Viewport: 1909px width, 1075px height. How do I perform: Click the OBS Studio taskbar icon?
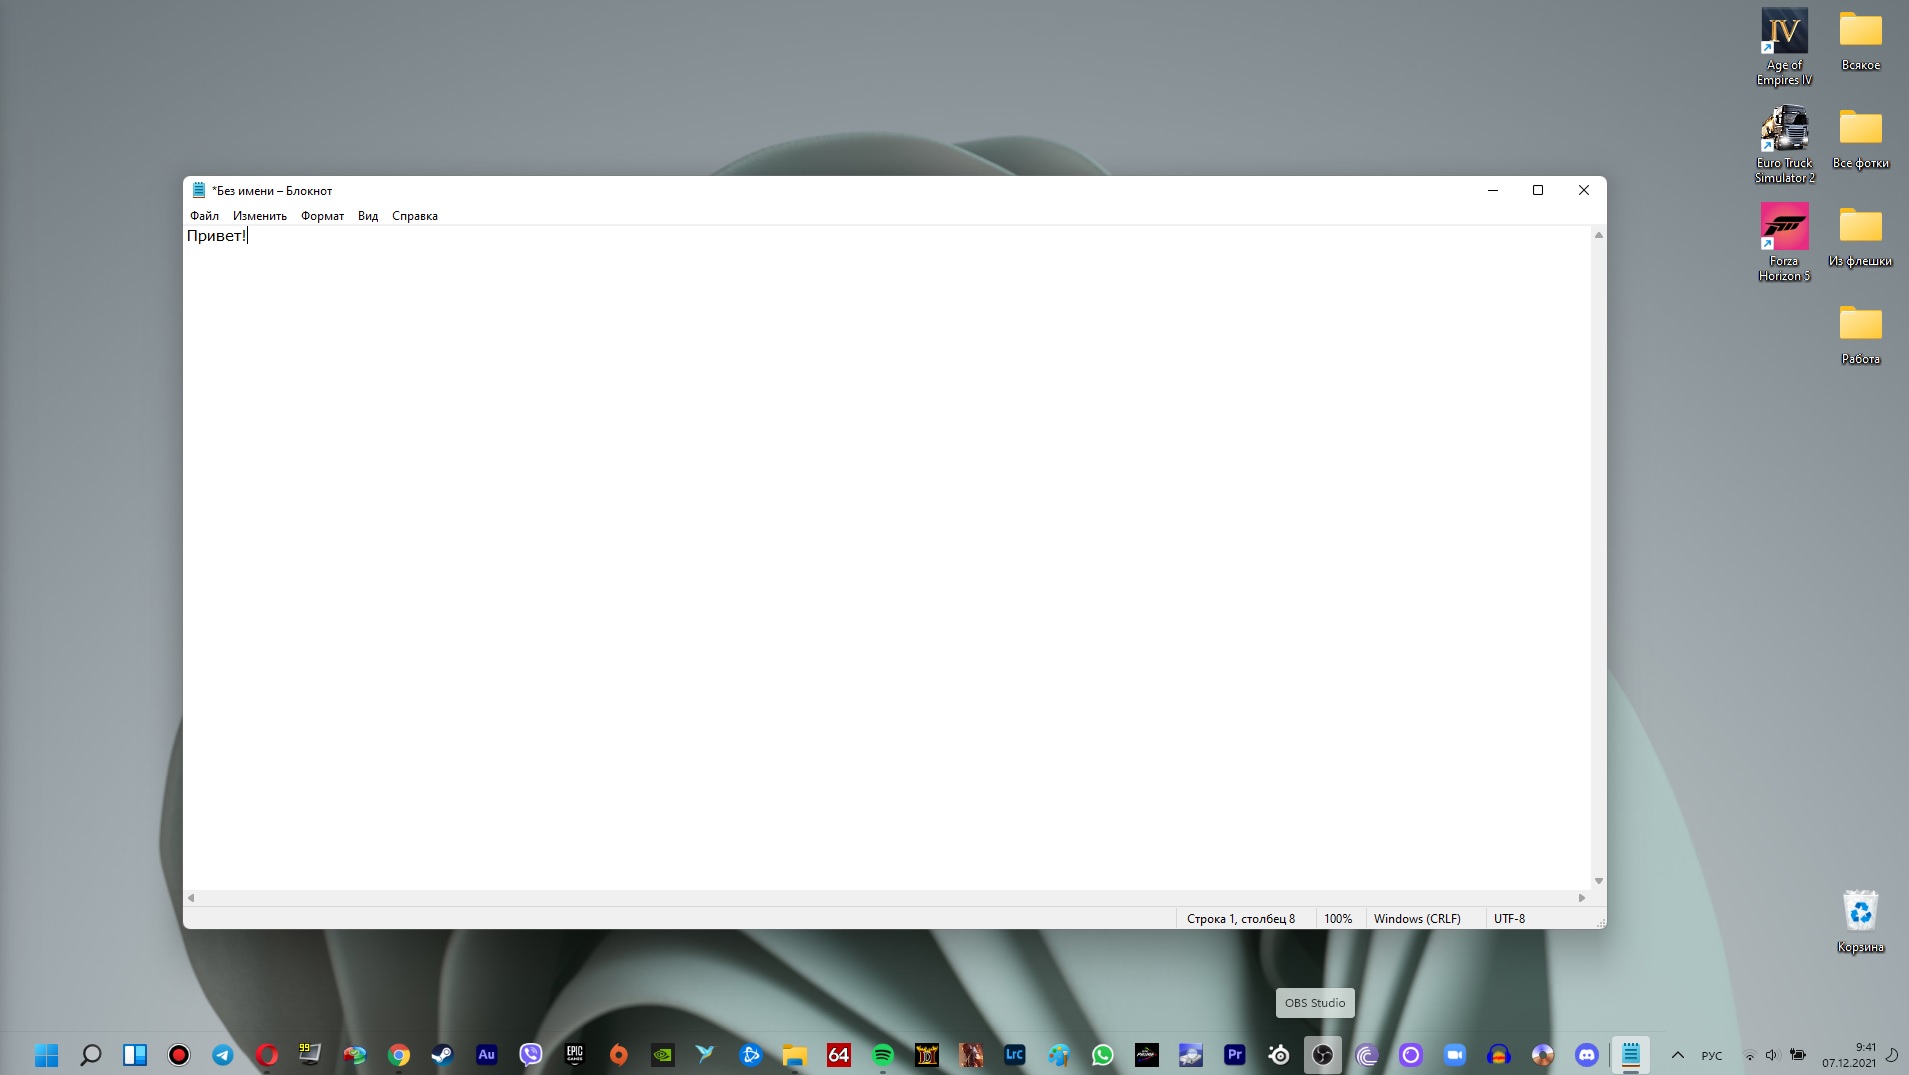(1322, 1055)
